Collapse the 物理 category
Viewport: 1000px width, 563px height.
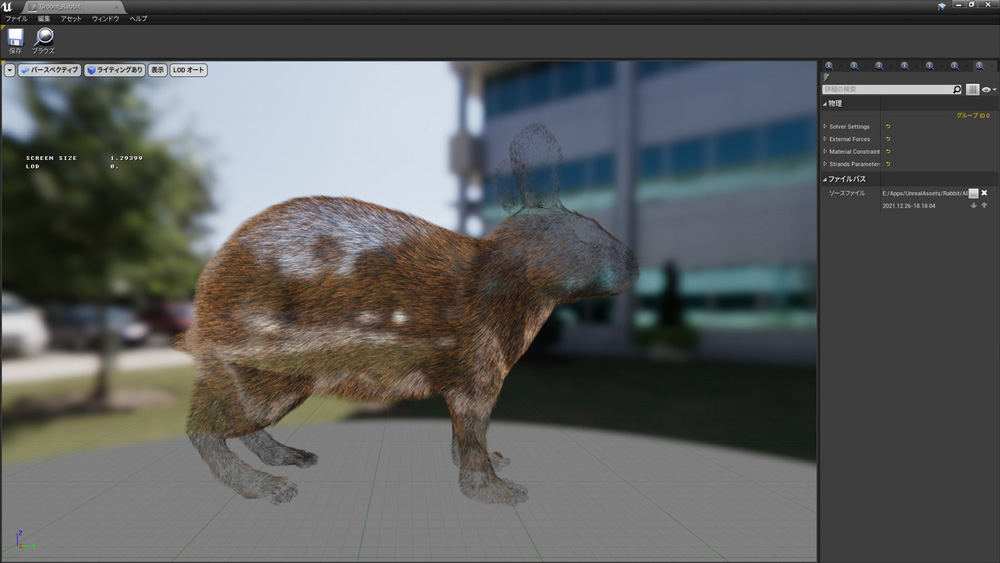click(825, 103)
